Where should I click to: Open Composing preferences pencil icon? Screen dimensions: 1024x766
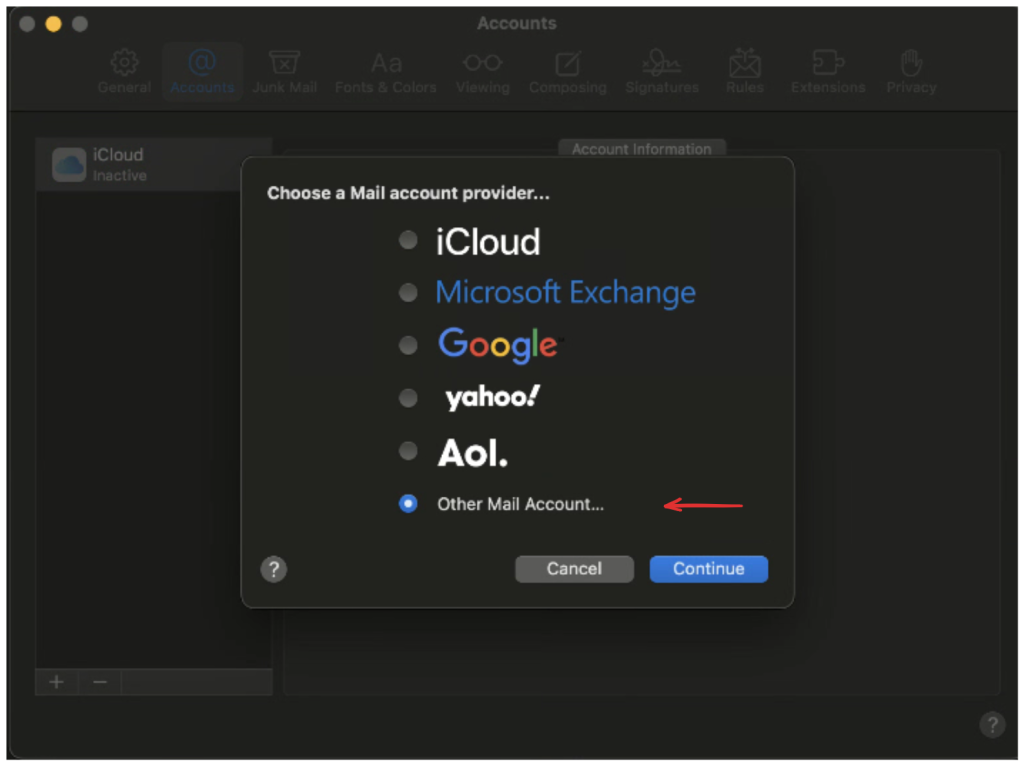point(567,64)
